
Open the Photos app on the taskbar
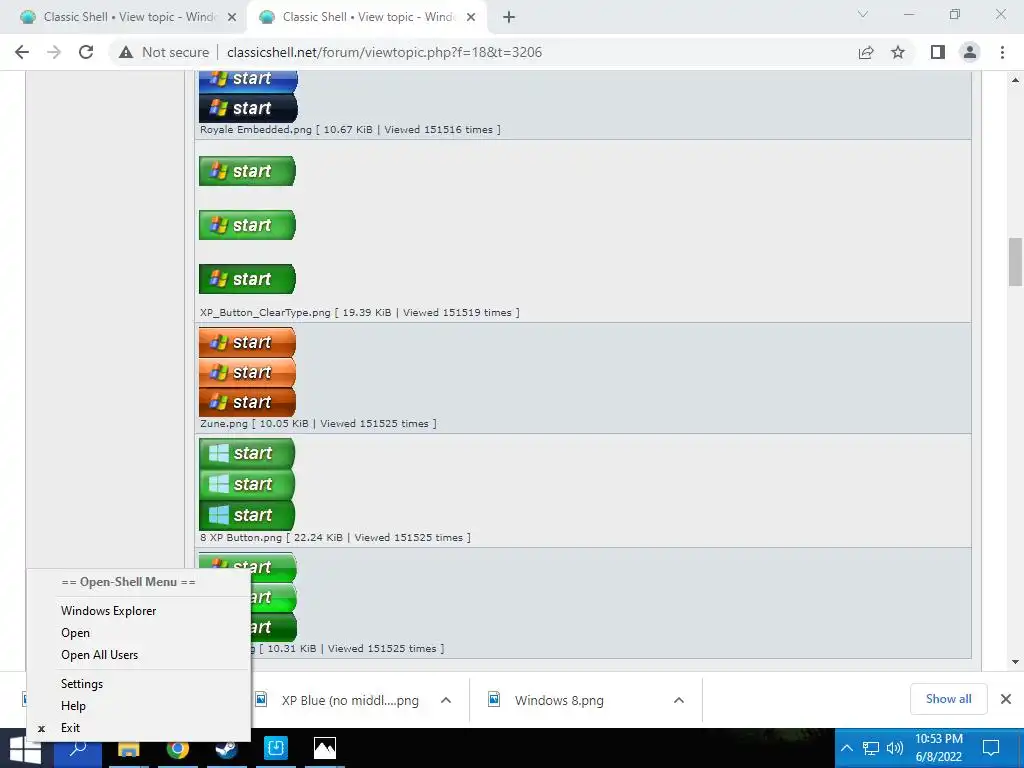(325, 748)
